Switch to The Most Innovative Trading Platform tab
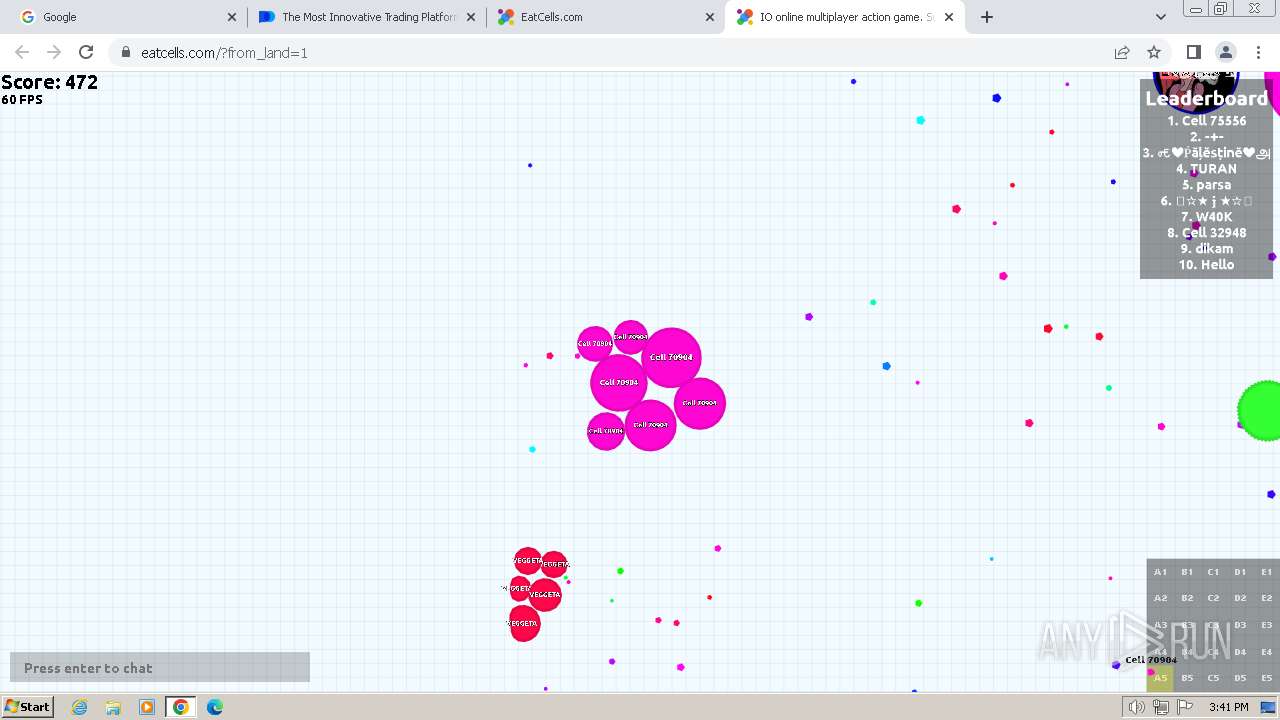This screenshot has width=1280, height=720. click(x=367, y=17)
